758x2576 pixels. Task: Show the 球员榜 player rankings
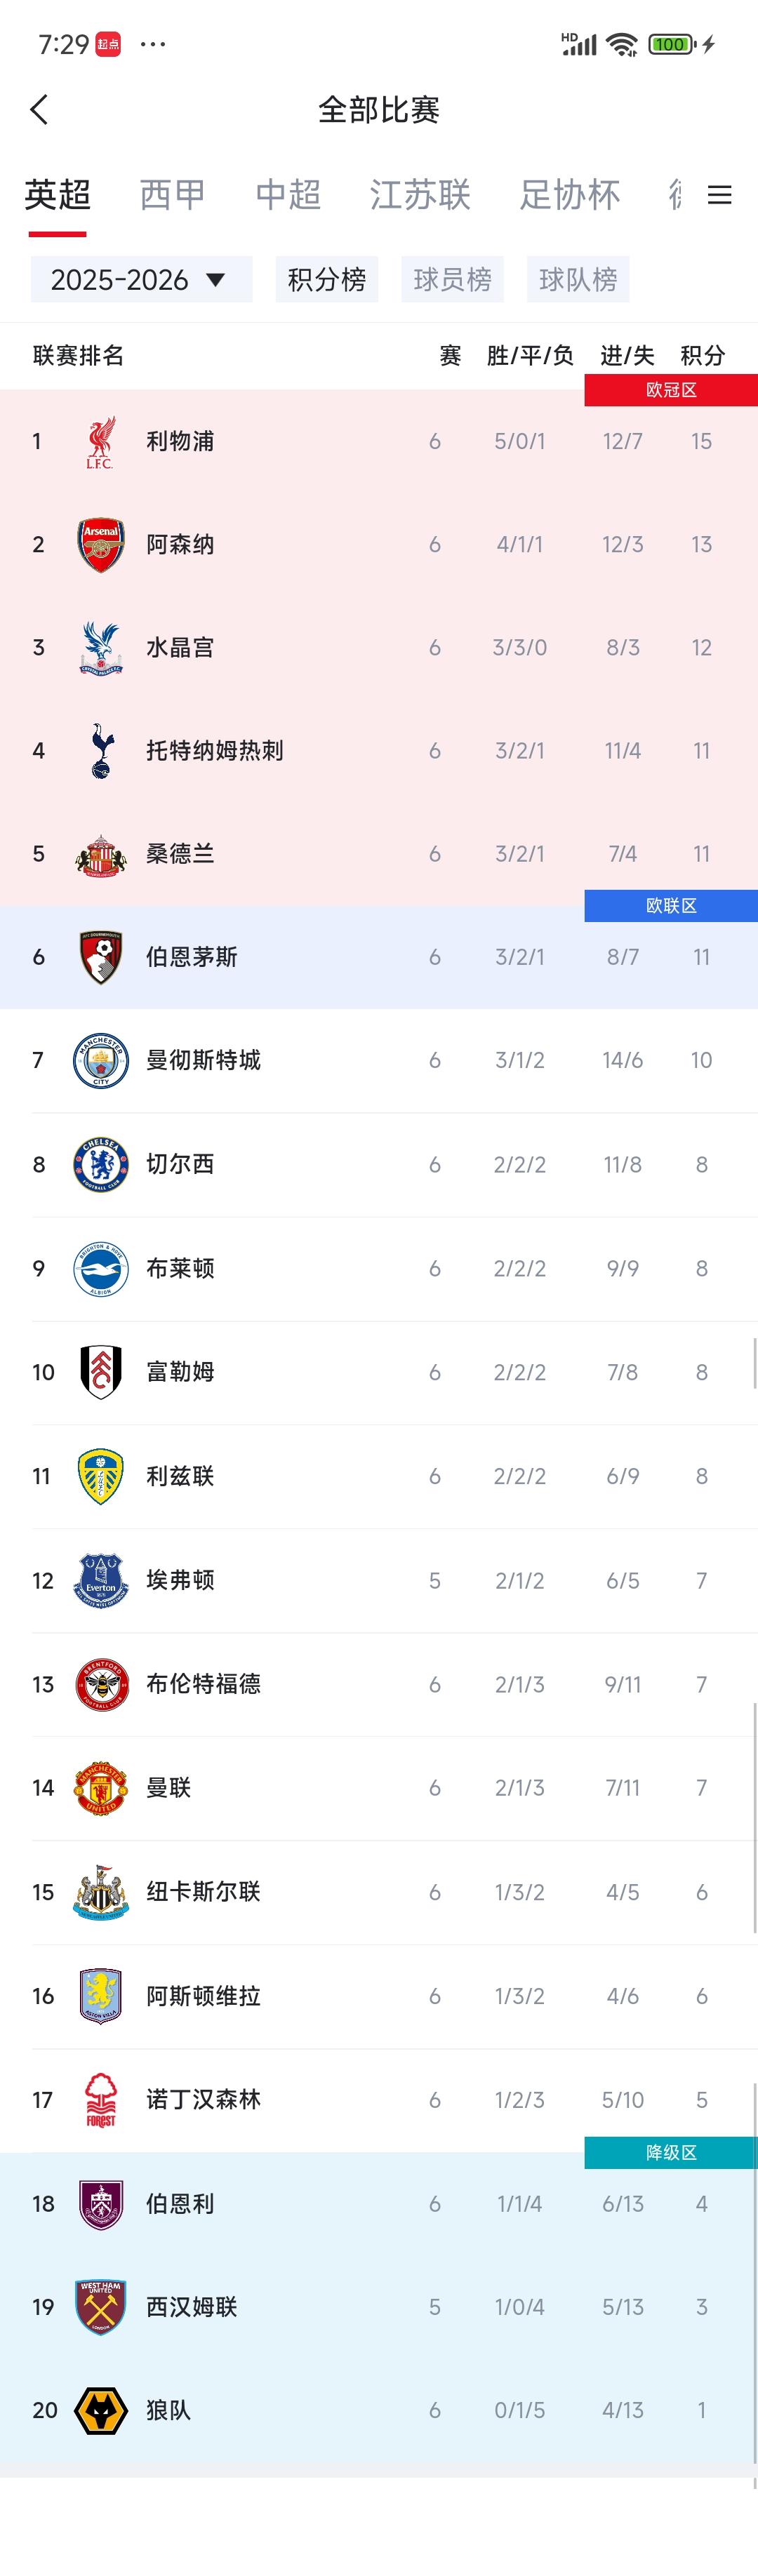[x=452, y=279]
